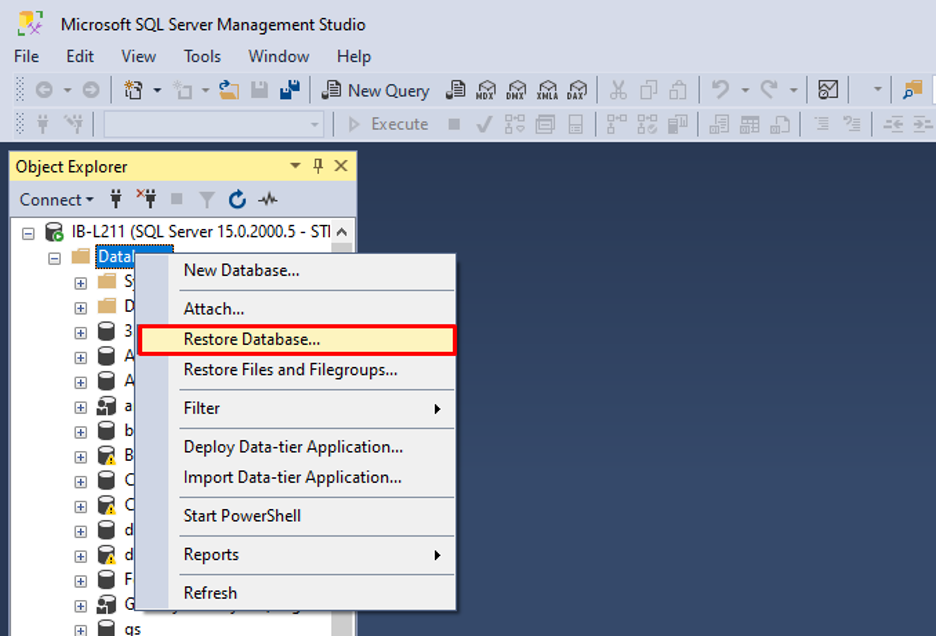Screen dimensions: 936x636
Task: Select Restore Files and Filegroups entry
Action: (x=296, y=370)
